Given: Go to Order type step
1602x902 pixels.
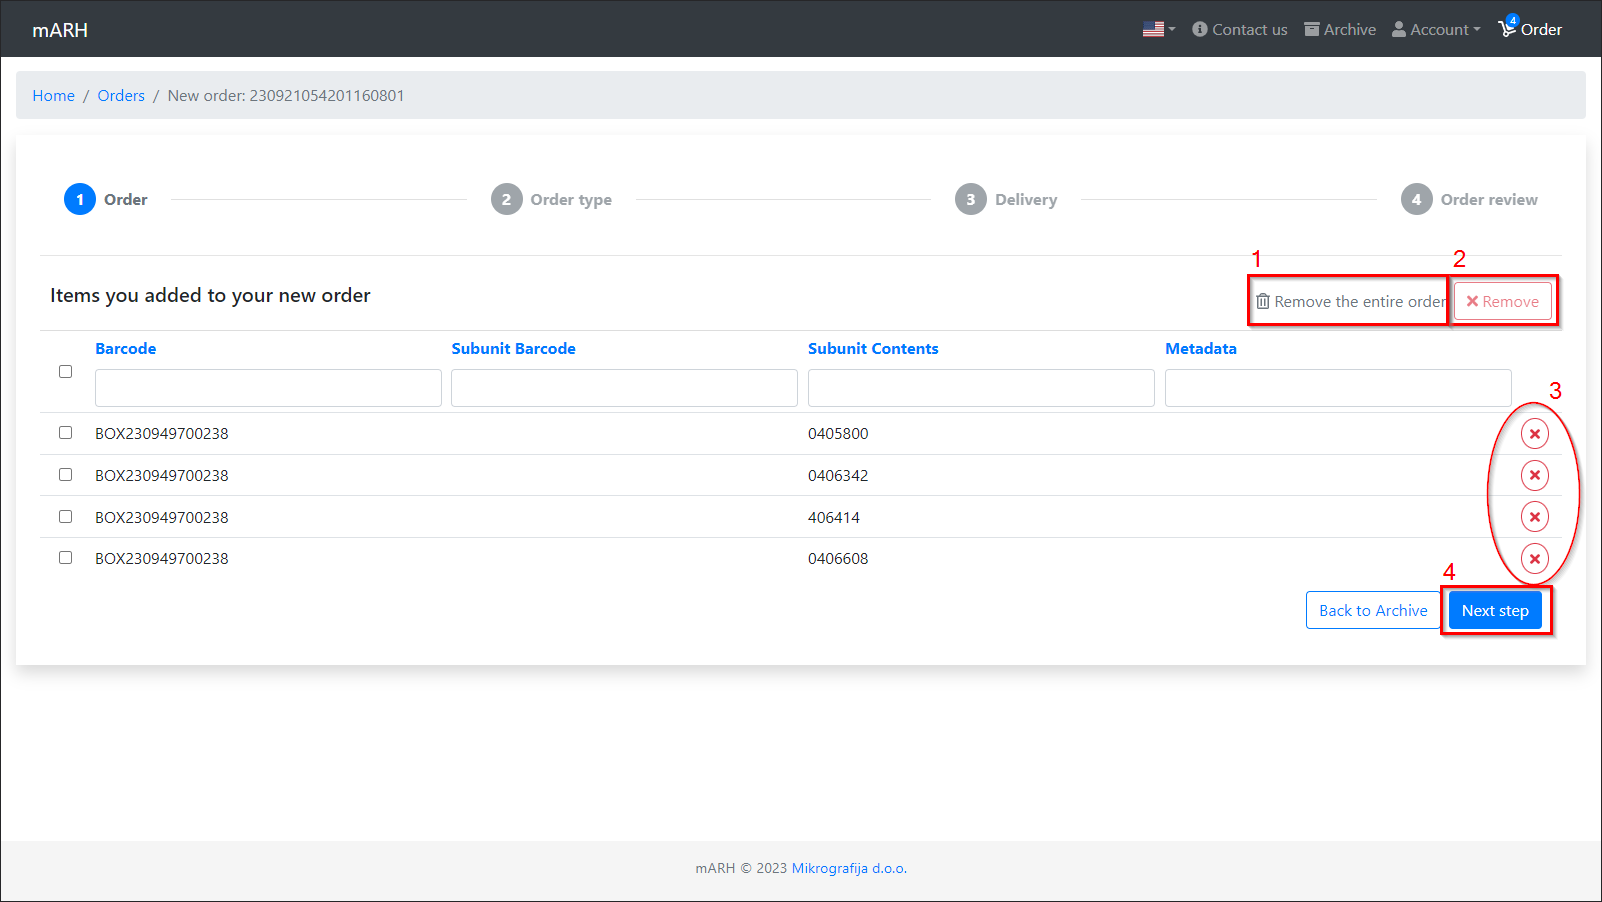Looking at the screenshot, I should coord(551,200).
